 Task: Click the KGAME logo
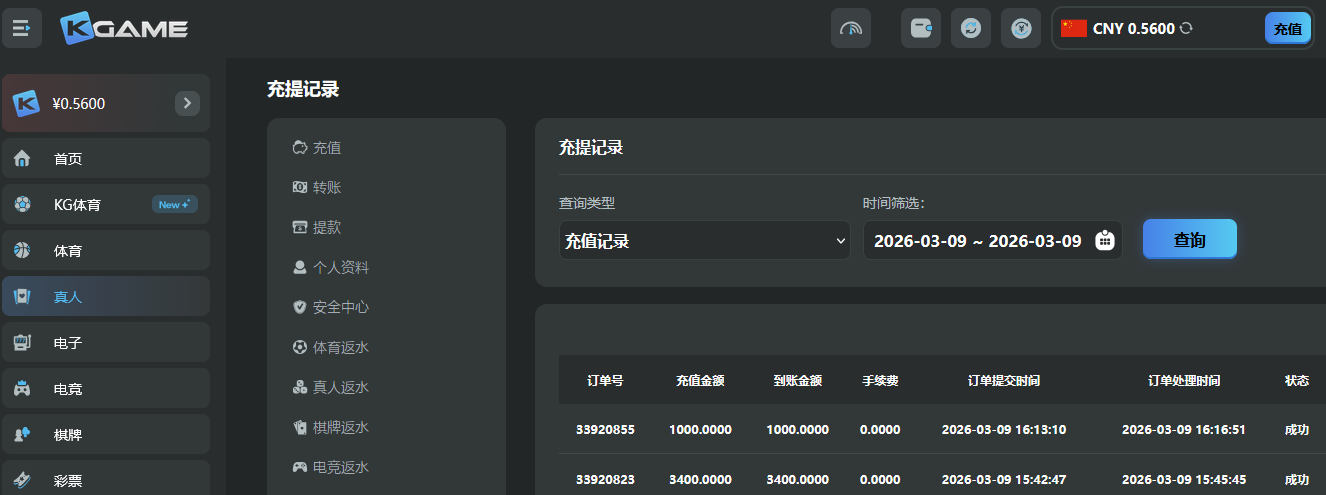(x=124, y=28)
